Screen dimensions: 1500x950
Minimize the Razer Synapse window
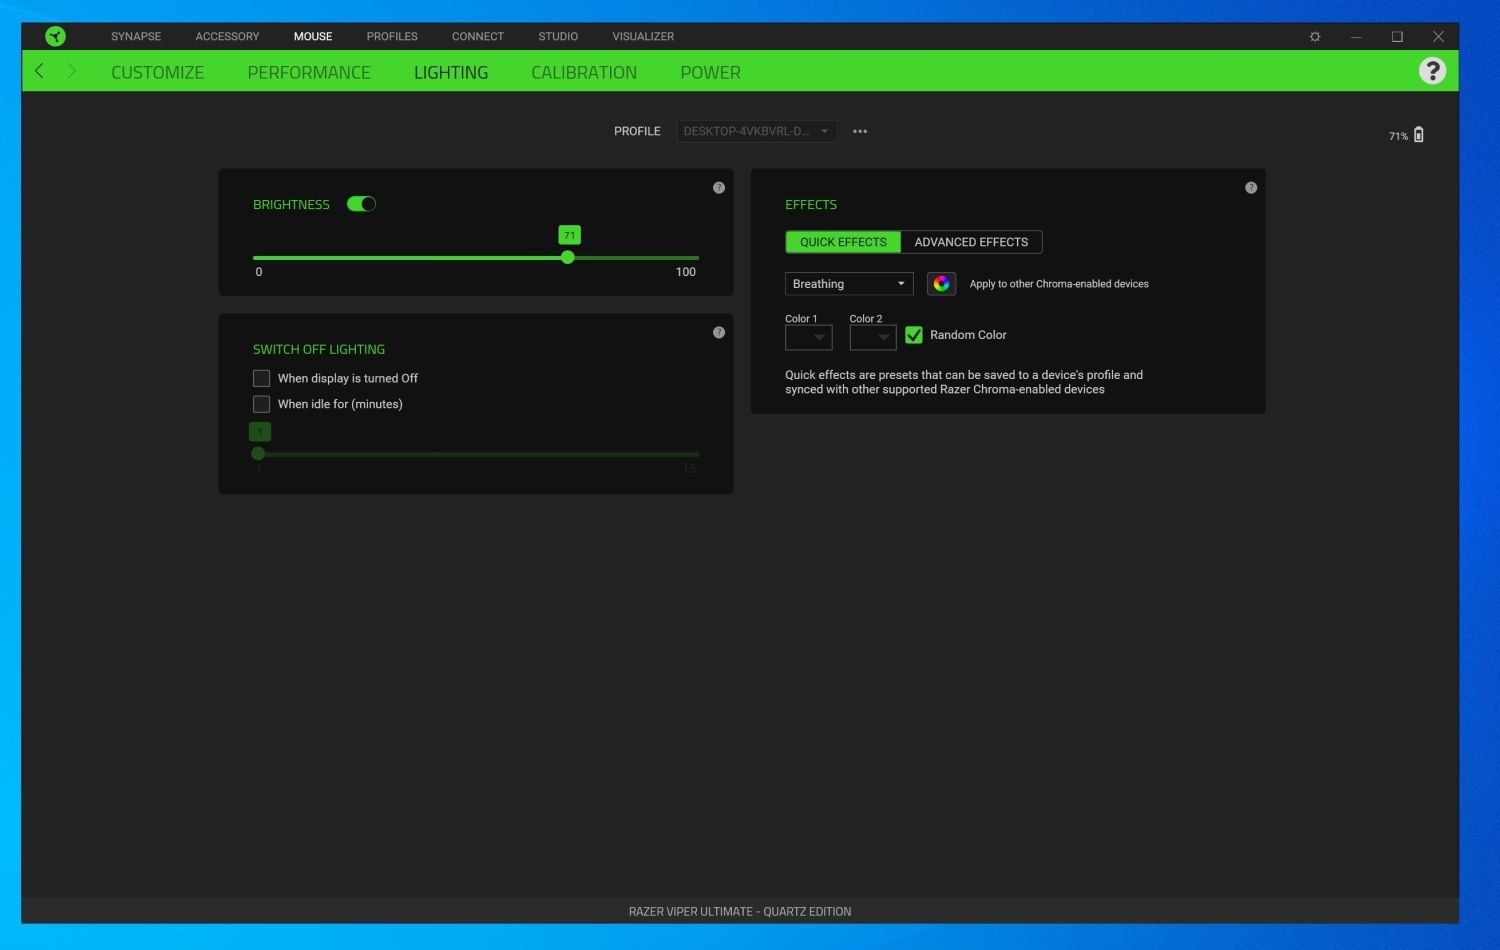(x=1356, y=37)
